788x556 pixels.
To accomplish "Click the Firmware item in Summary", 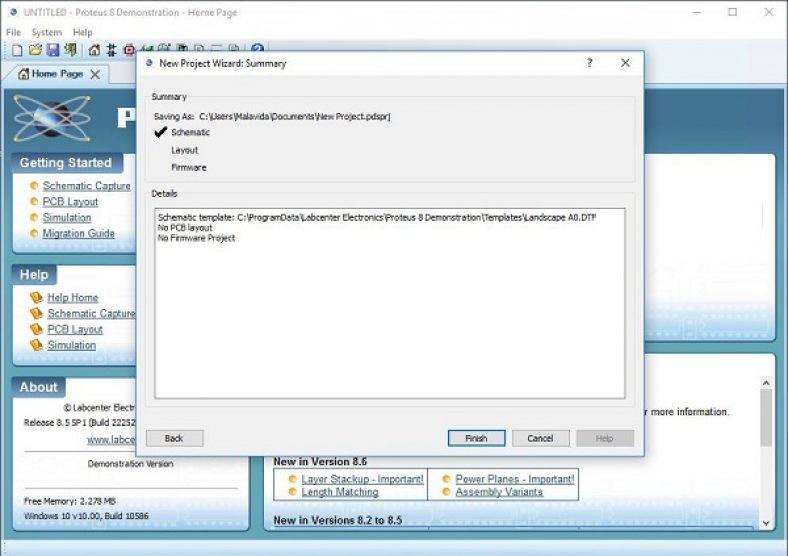I will [x=188, y=167].
